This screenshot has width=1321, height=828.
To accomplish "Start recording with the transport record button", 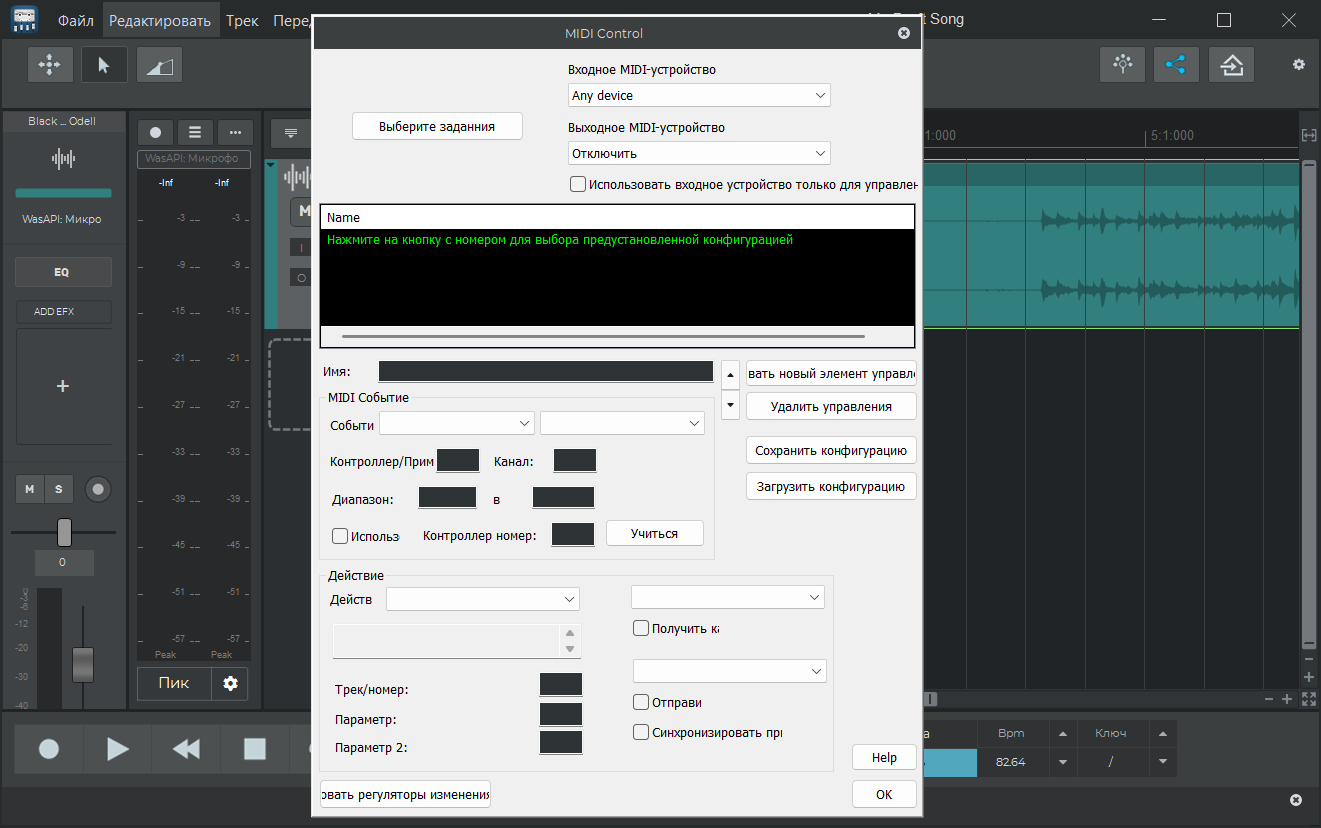I will click(x=48, y=749).
